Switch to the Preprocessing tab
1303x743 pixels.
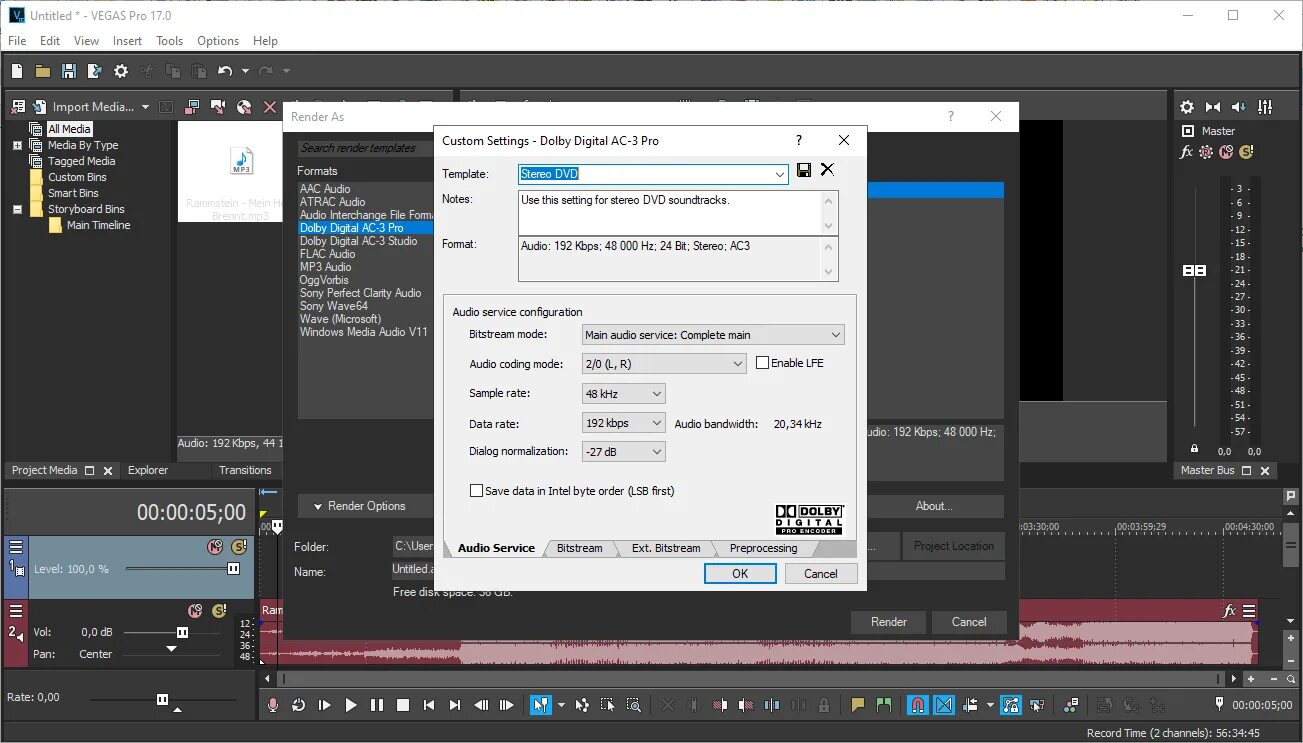pyautogui.click(x=763, y=548)
